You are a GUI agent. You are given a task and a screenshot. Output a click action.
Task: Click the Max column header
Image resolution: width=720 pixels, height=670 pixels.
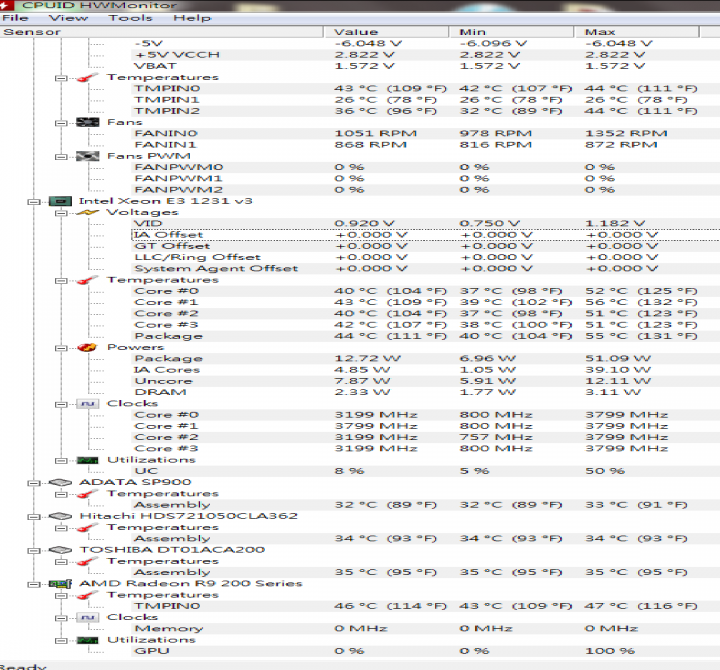(x=636, y=32)
